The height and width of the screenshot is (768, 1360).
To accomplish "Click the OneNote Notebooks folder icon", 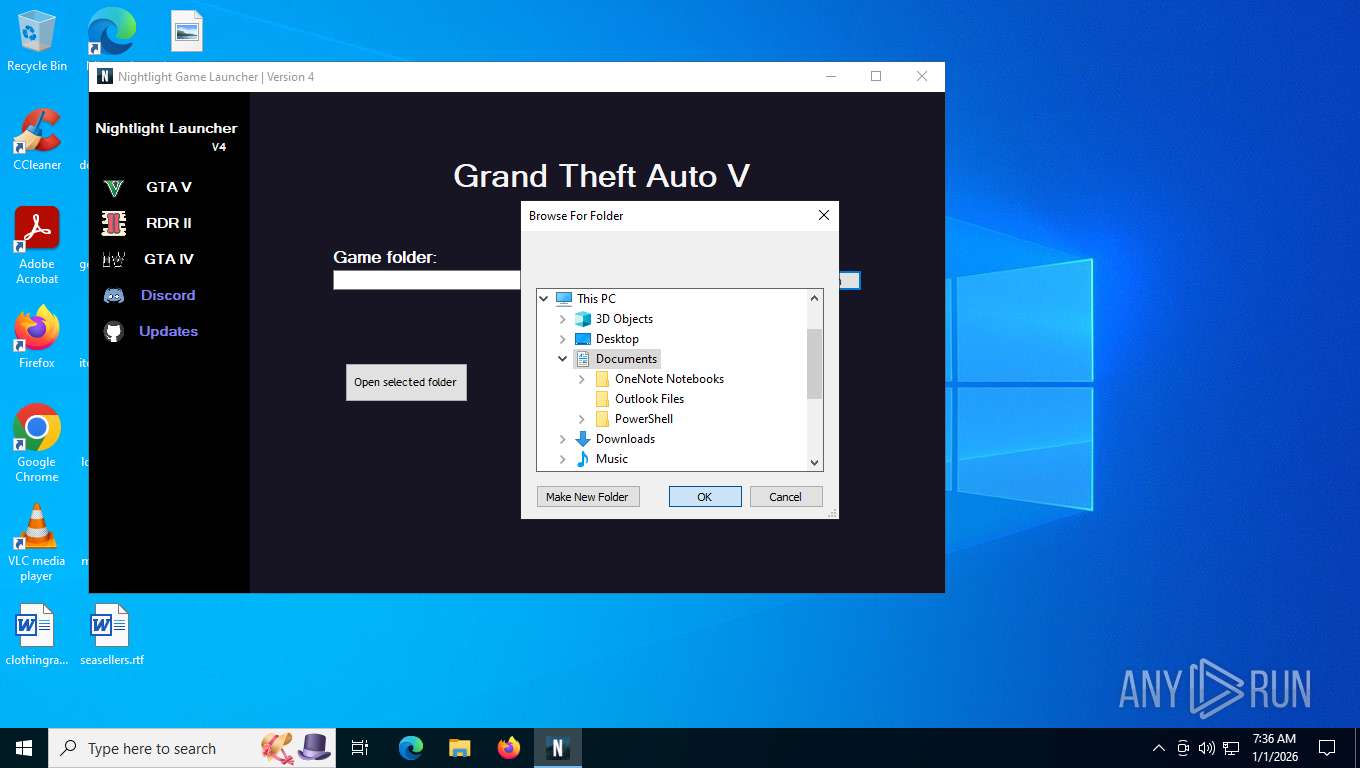I will [602, 379].
